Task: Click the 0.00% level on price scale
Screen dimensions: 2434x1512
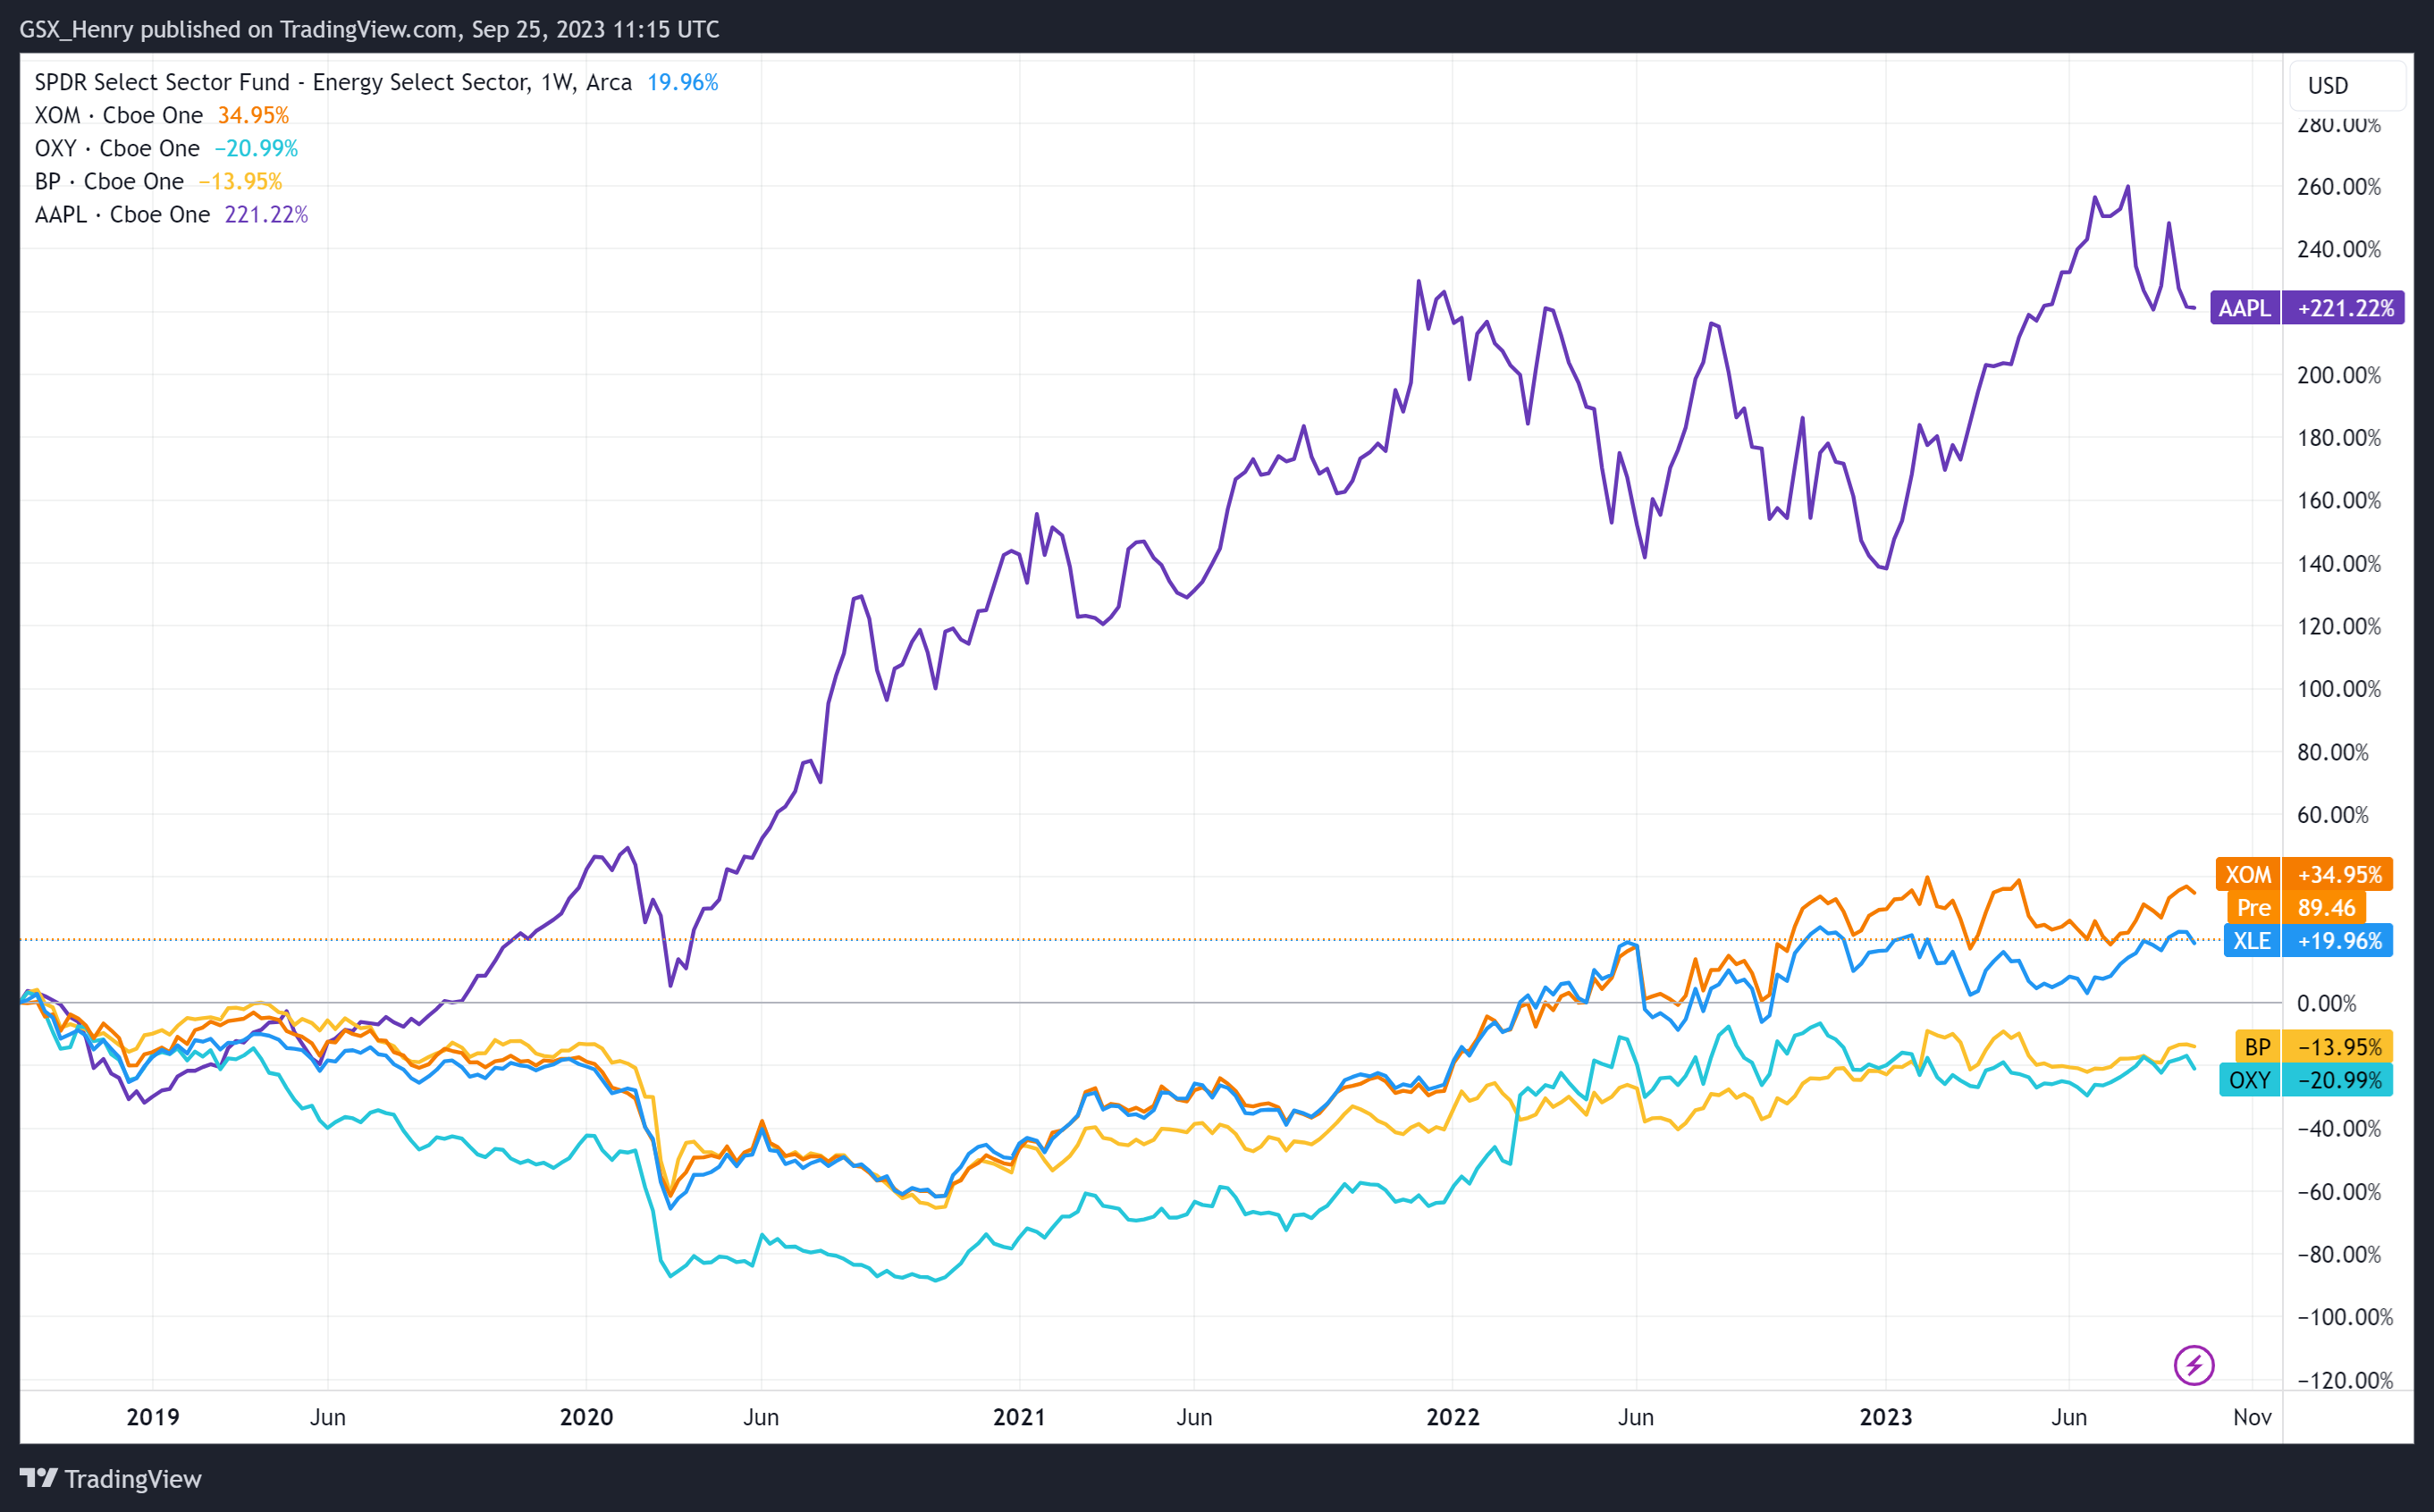Action: [x=2326, y=1003]
